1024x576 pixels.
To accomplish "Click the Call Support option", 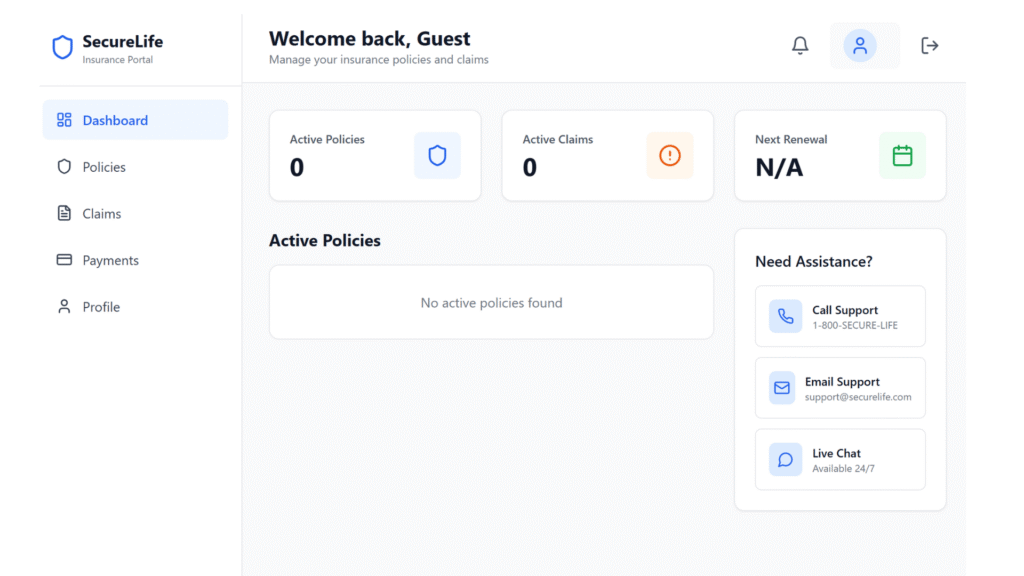I will [840, 315].
